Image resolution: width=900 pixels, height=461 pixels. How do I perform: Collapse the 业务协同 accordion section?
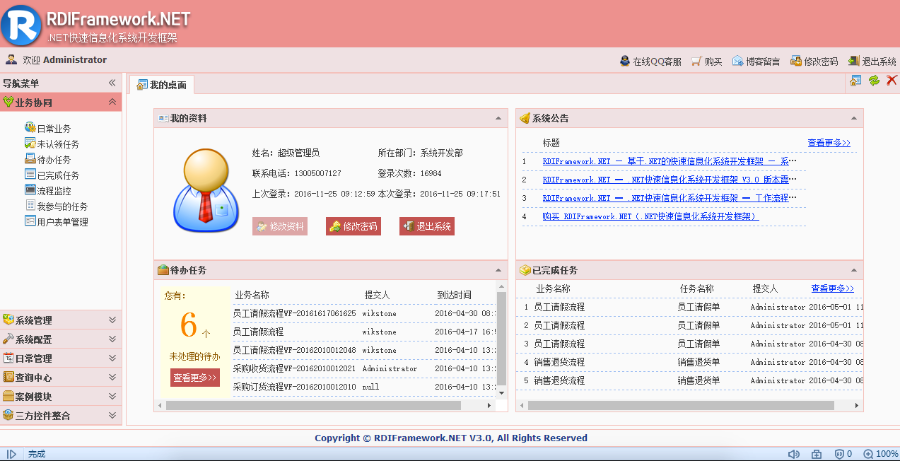112,102
